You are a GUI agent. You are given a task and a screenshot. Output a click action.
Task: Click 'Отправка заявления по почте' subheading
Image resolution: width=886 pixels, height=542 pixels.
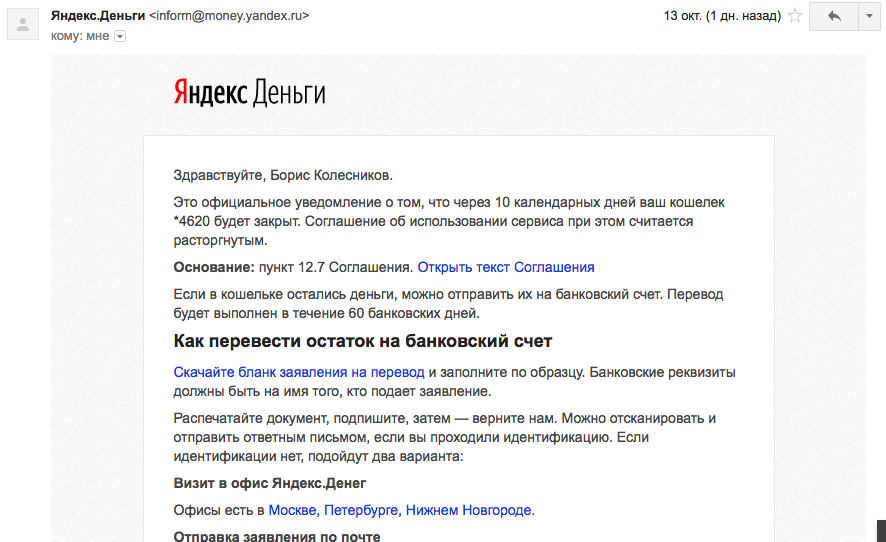pos(277,536)
